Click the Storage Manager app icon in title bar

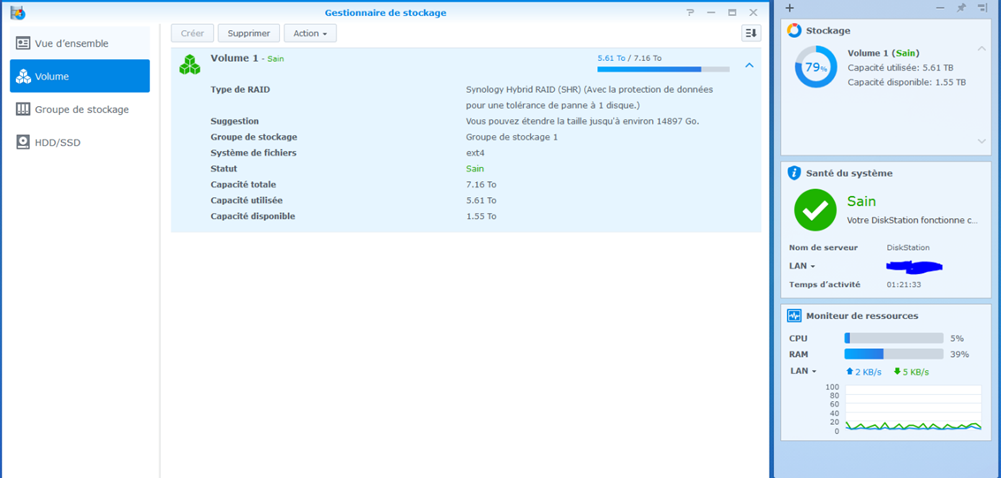(x=18, y=12)
